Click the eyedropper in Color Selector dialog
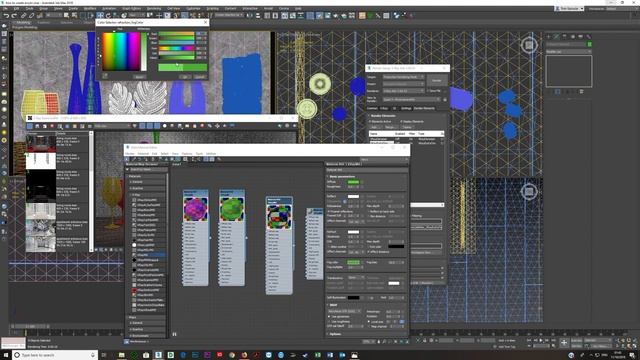The width and height of the screenshot is (640, 360). tap(105, 76)
